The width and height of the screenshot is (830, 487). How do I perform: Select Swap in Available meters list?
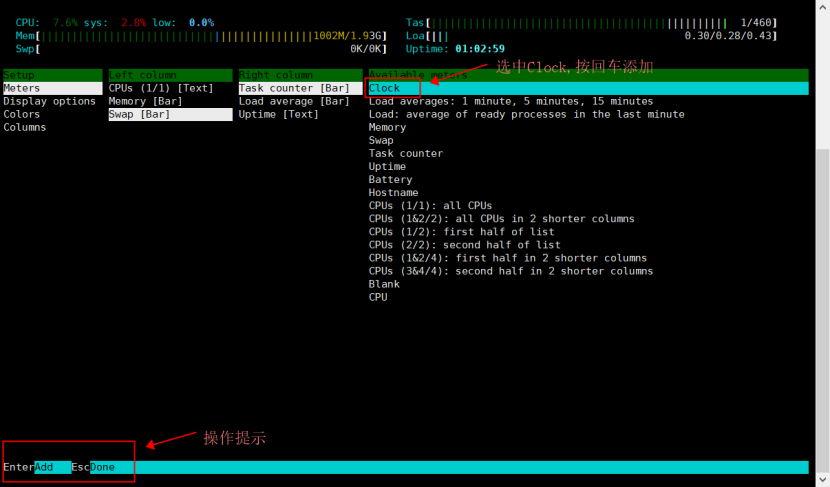[x=381, y=140]
